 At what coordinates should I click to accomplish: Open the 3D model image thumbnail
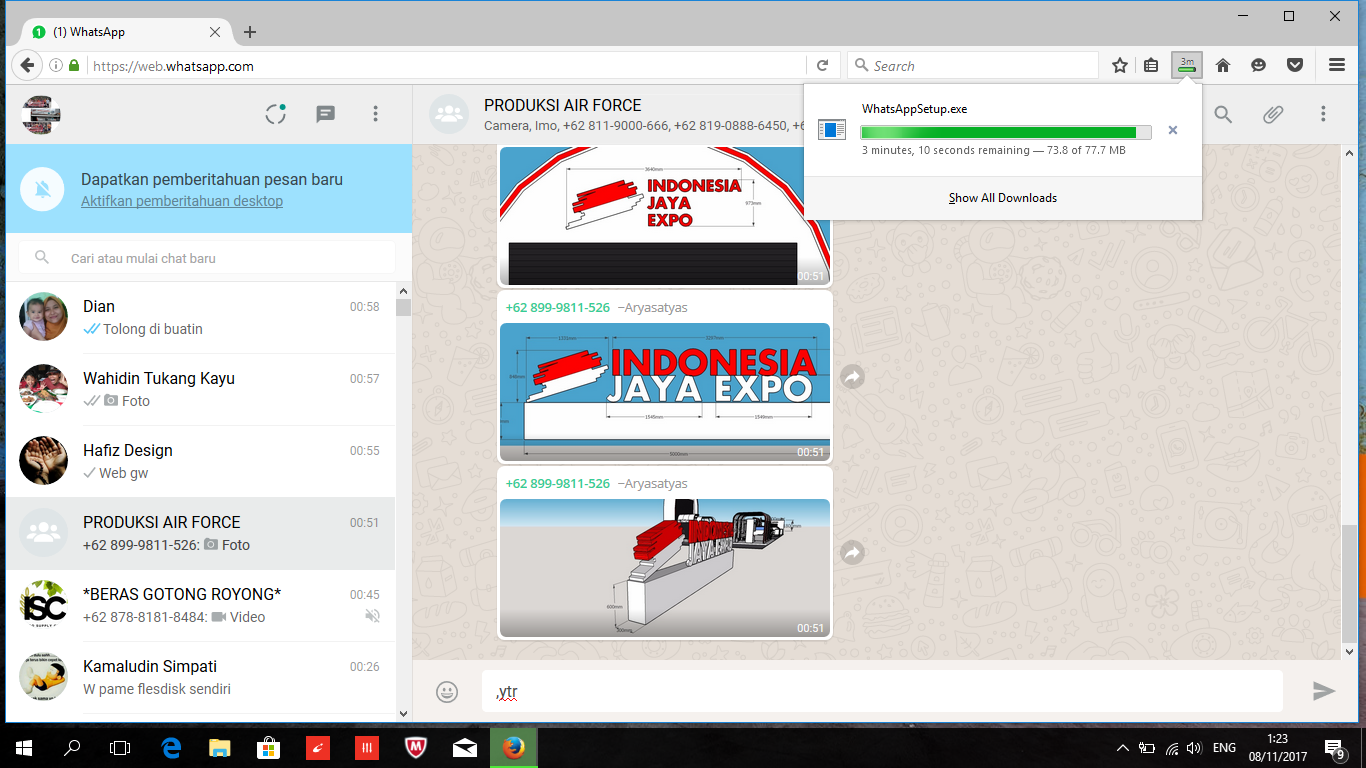tap(665, 568)
